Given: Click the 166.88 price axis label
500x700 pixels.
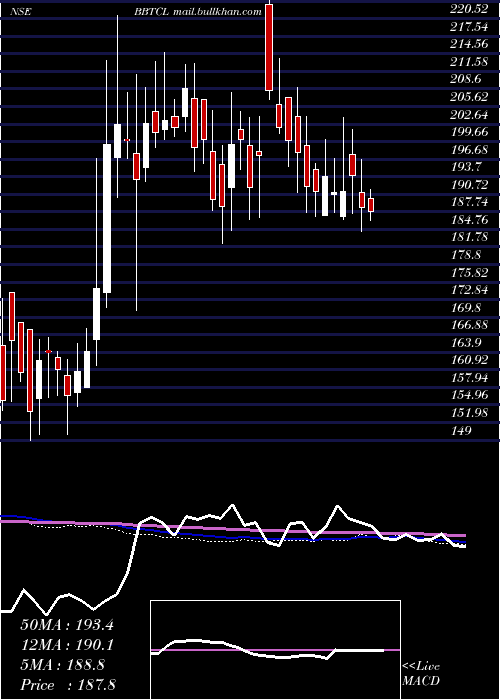Looking at the screenshot, I should [x=468, y=325].
